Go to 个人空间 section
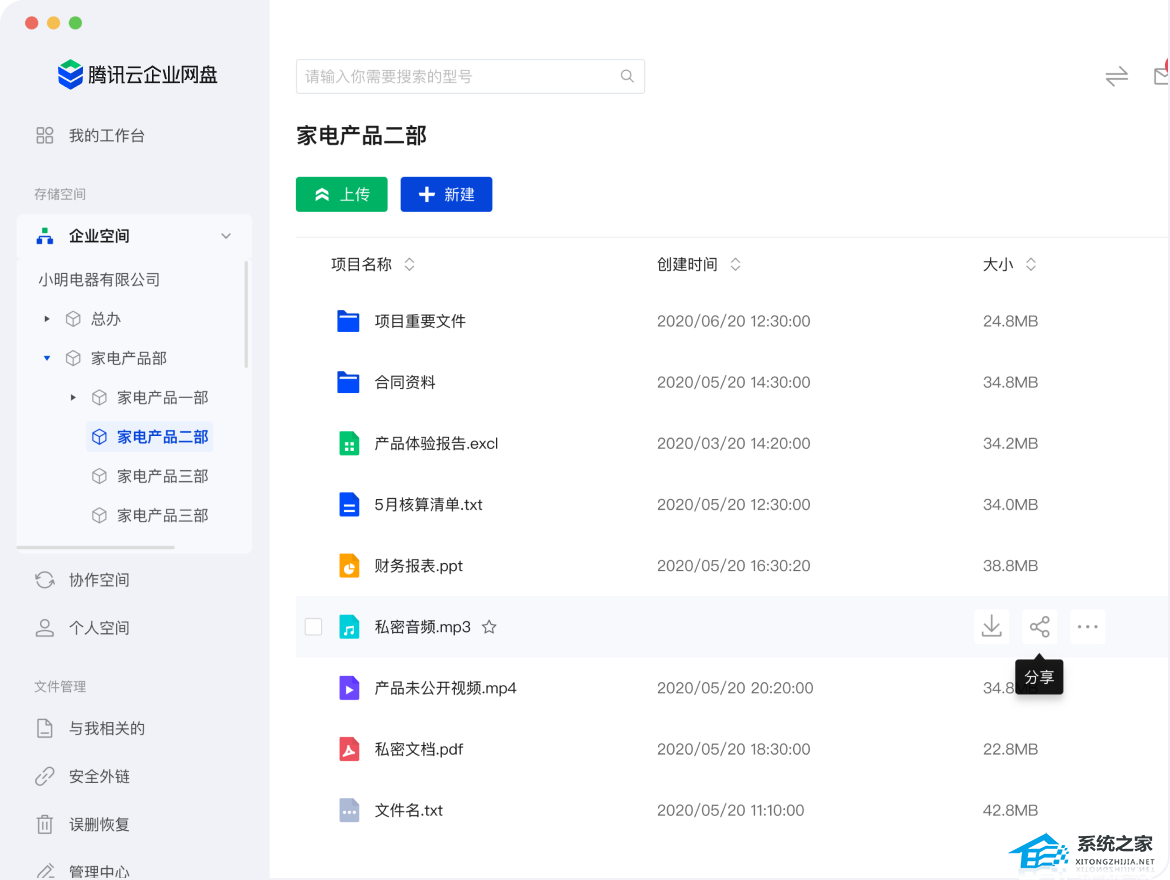 pos(99,628)
